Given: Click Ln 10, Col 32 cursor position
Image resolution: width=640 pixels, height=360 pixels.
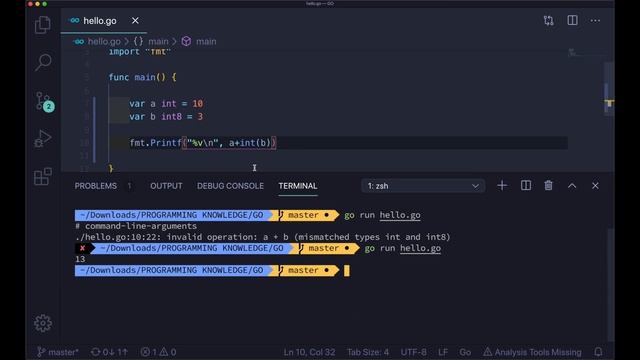Looking at the screenshot, I should pos(309,352).
